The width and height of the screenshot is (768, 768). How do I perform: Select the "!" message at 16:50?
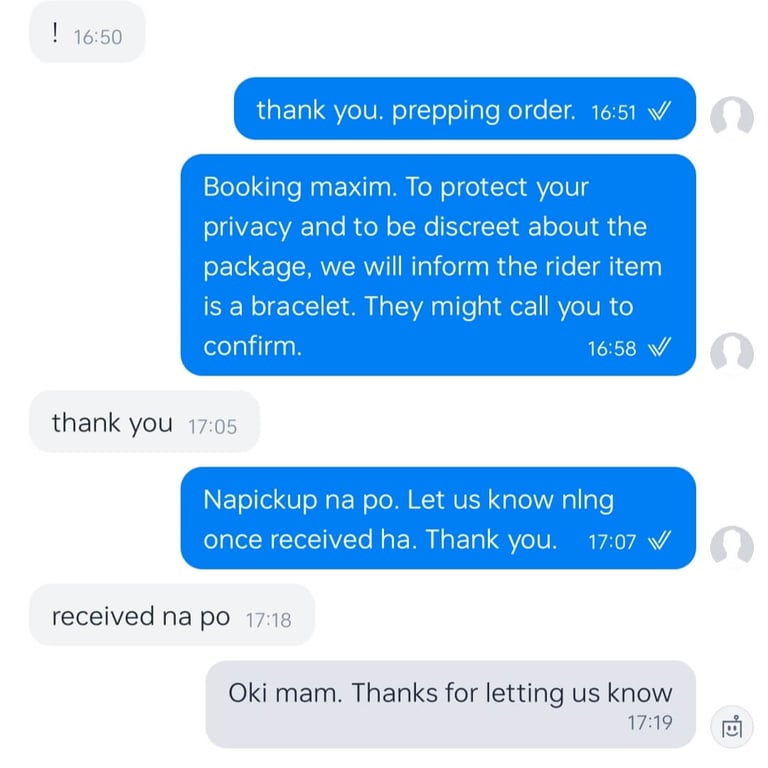(x=87, y=32)
